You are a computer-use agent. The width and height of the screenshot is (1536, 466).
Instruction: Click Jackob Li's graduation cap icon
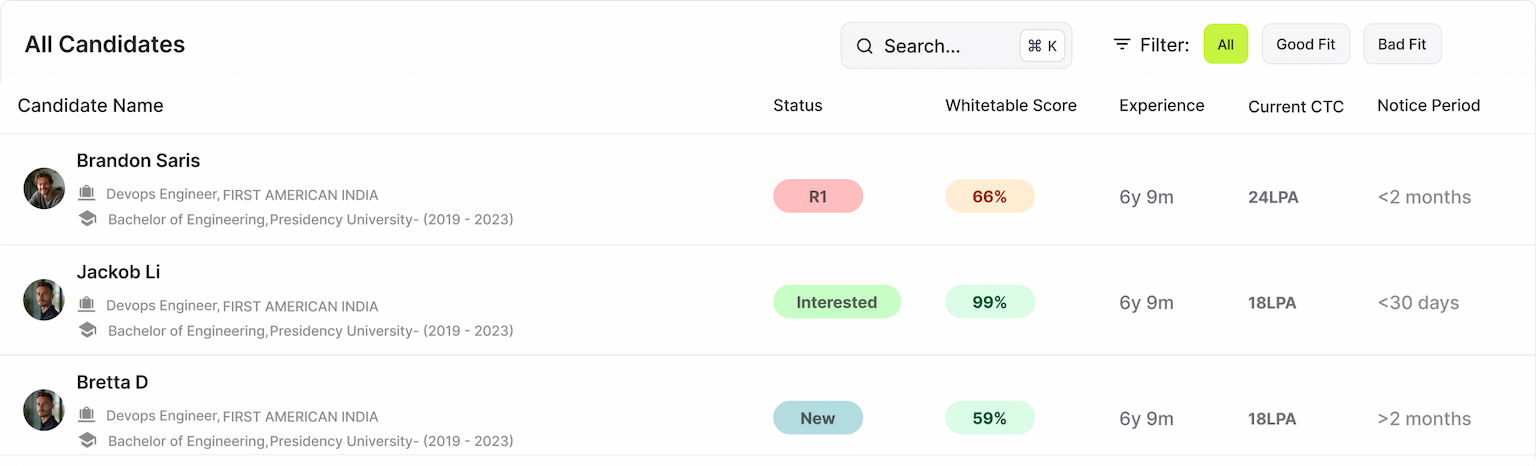(x=87, y=330)
